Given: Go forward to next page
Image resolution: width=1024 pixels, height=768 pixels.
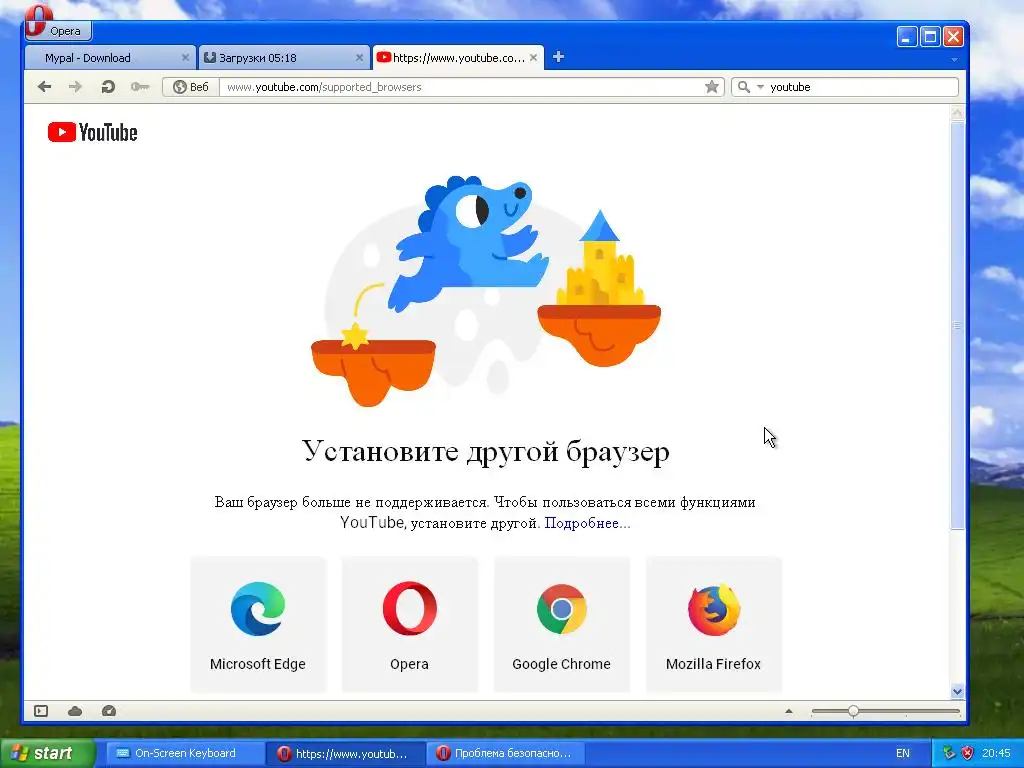Looking at the screenshot, I should click(x=76, y=87).
